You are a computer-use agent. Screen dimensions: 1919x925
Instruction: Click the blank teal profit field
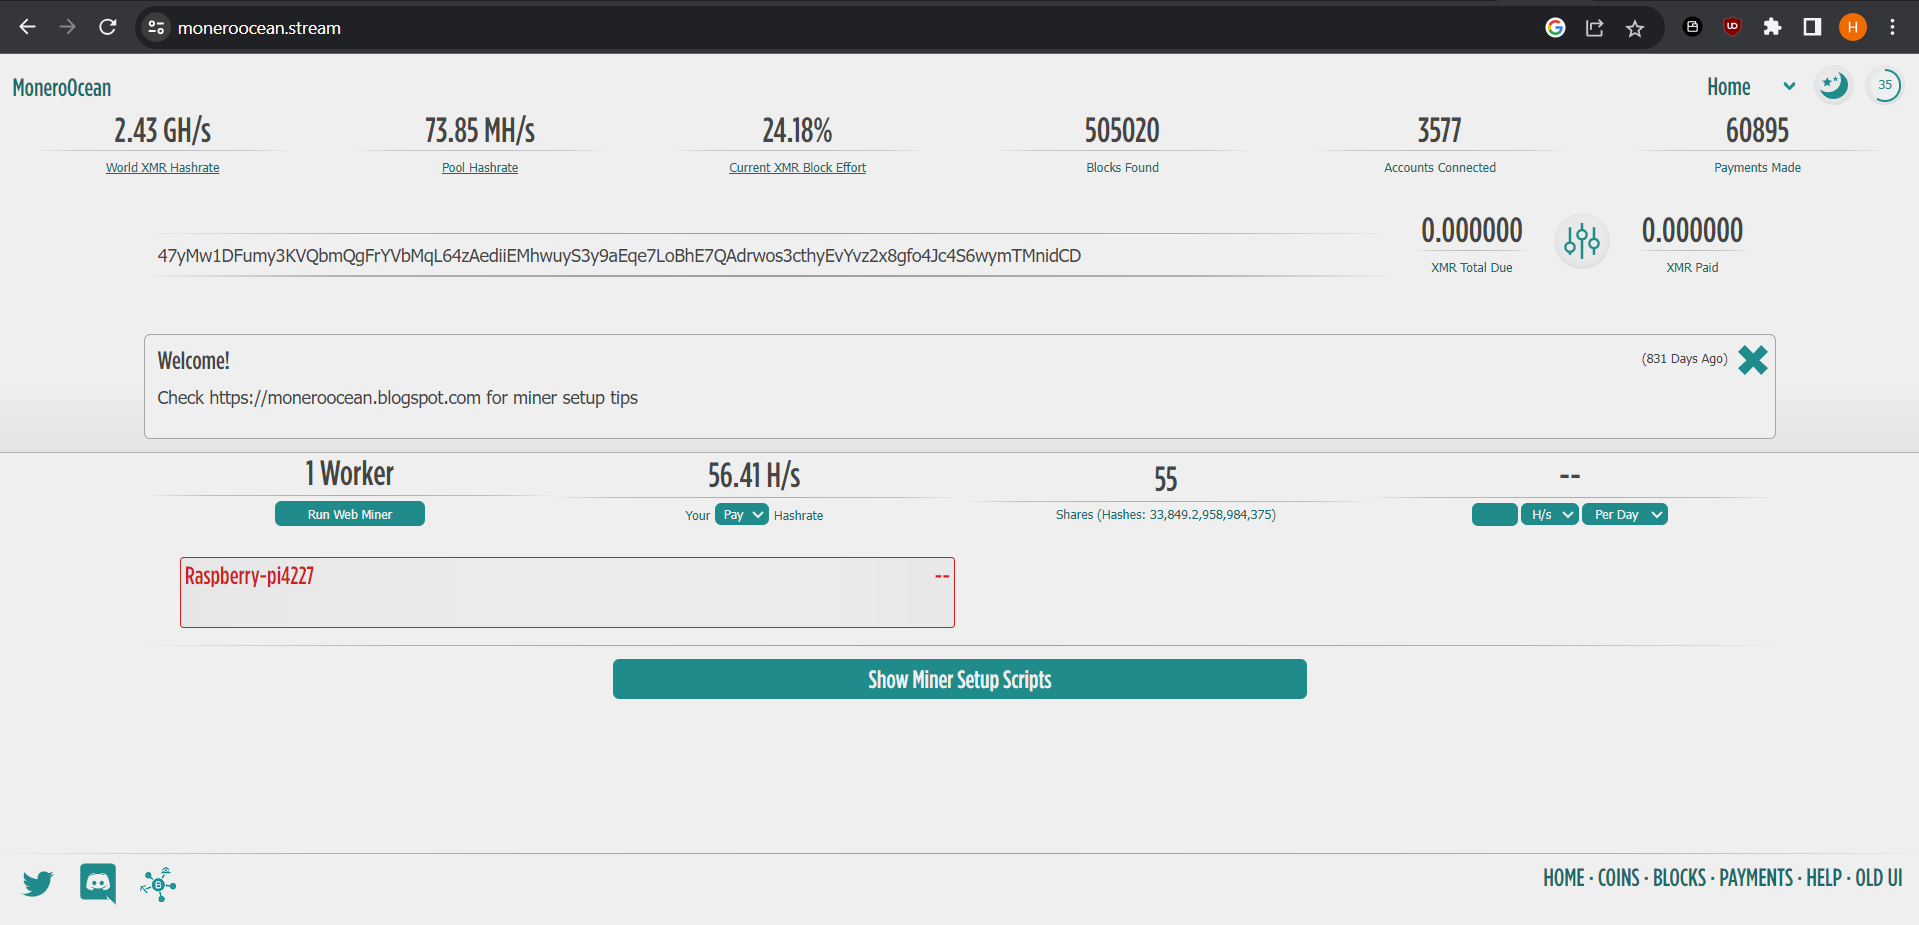click(x=1494, y=514)
